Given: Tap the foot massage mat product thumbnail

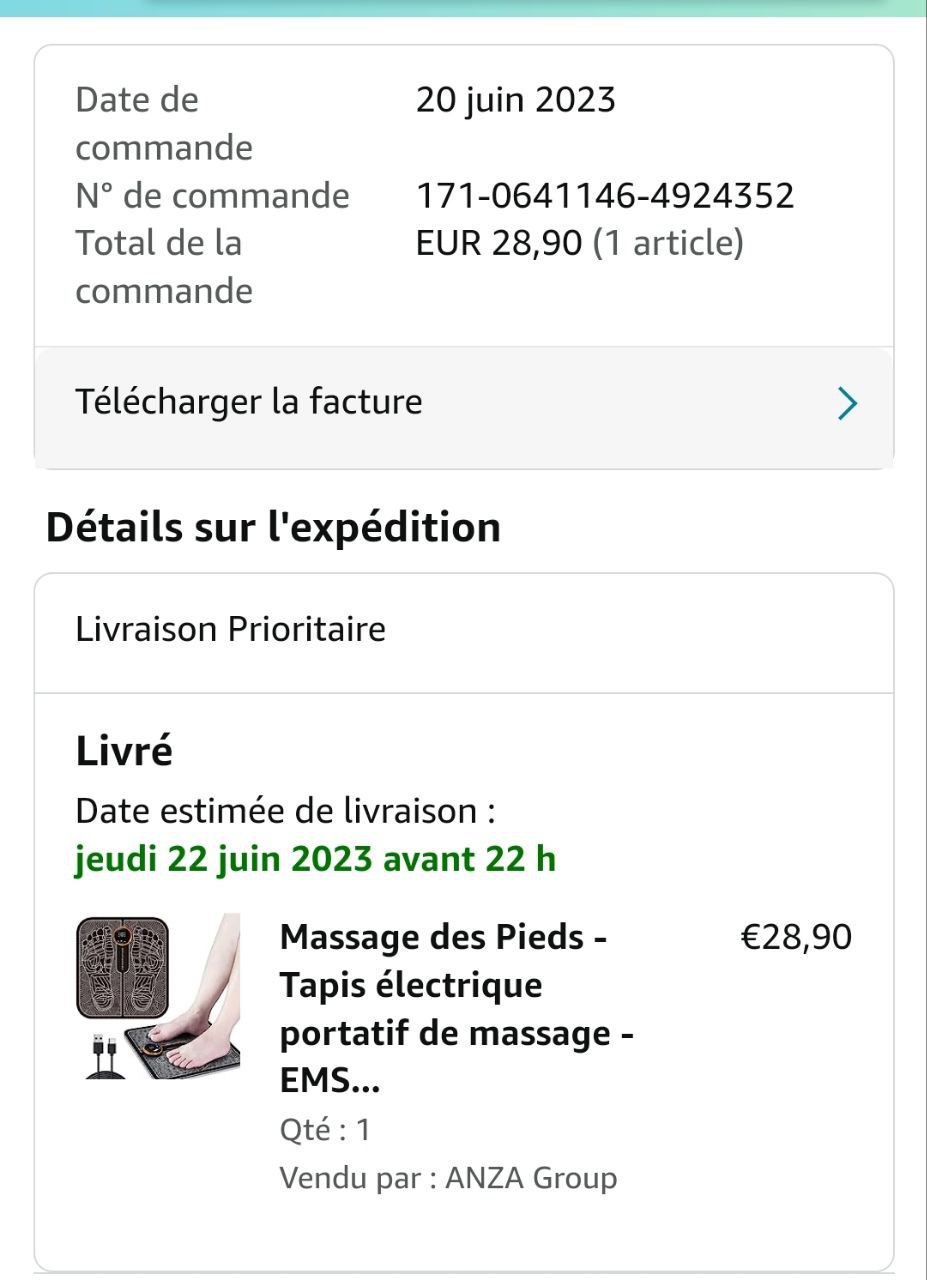Looking at the screenshot, I should click(x=158, y=996).
